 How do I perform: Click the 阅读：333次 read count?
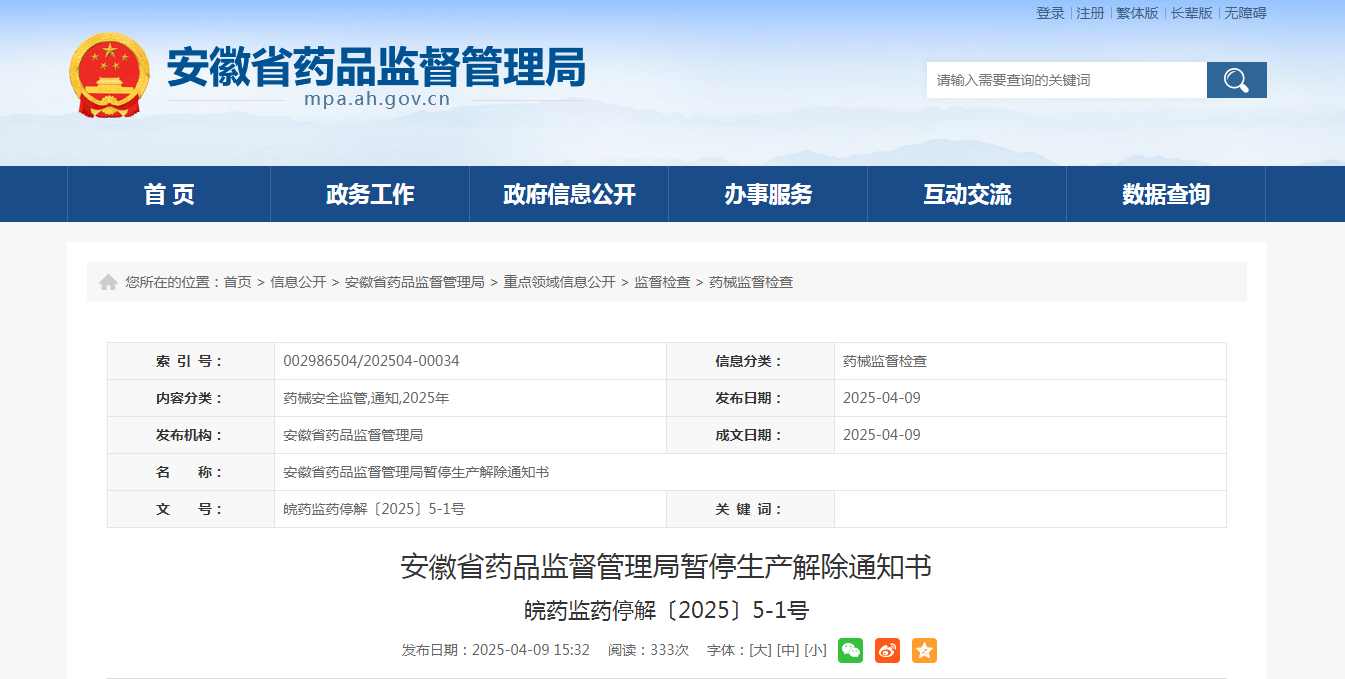point(648,650)
